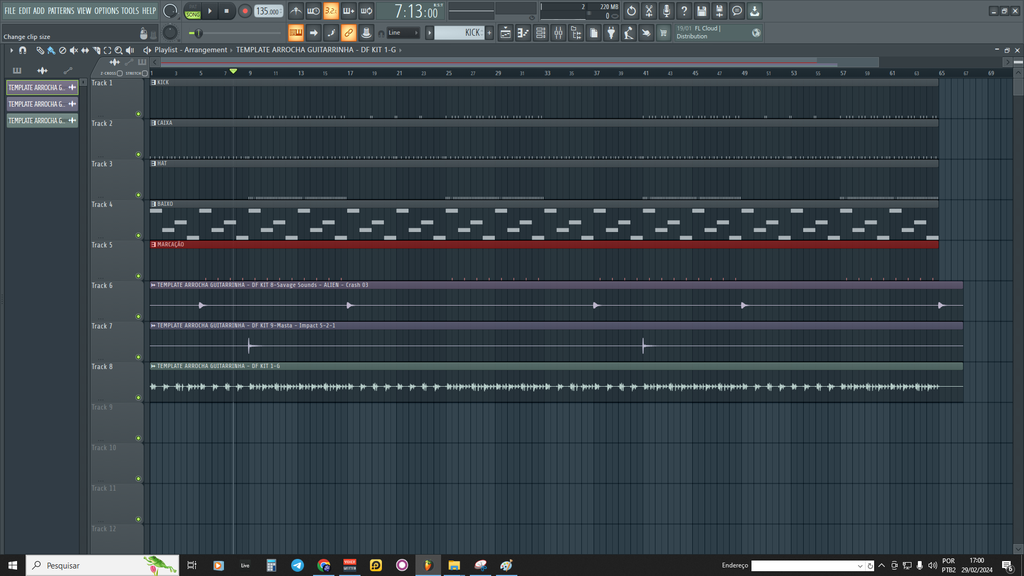Toggle the 3-2-1 countdown before recording
The height and width of the screenshot is (576, 1024).
pos(331,11)
